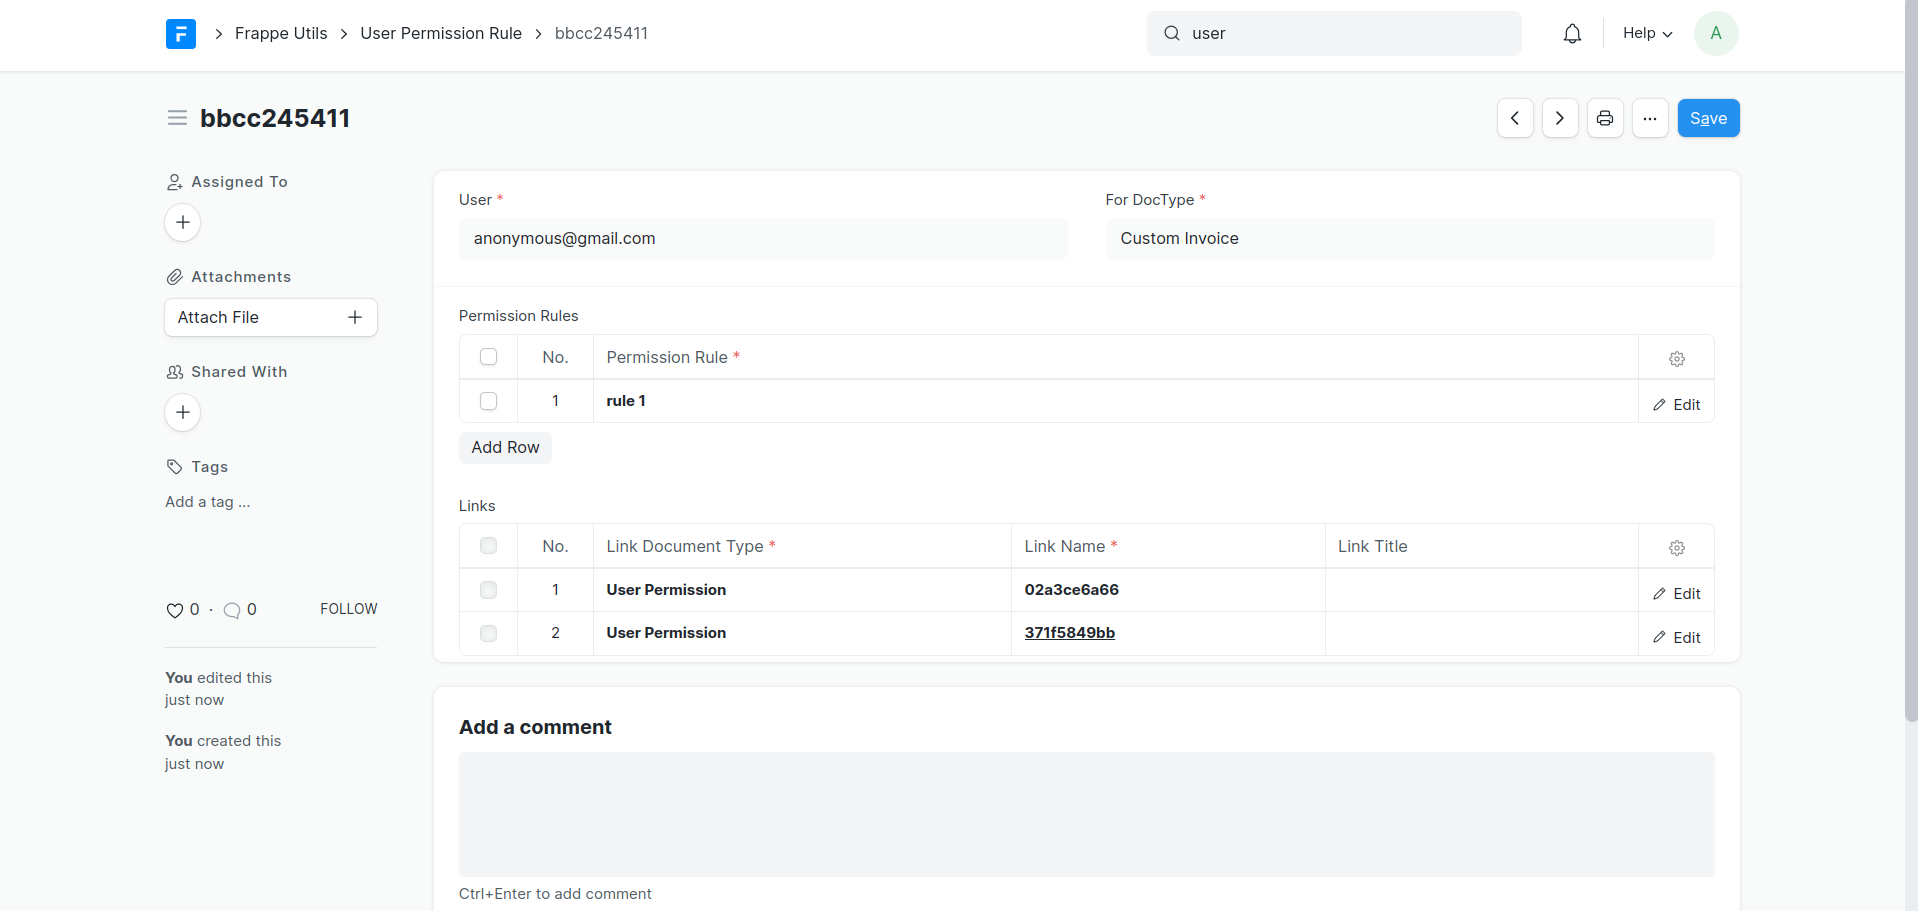The height and width of the screenshot is (911, 1918).
Task: Click the Save button
Action: [x=1708, y=118]
